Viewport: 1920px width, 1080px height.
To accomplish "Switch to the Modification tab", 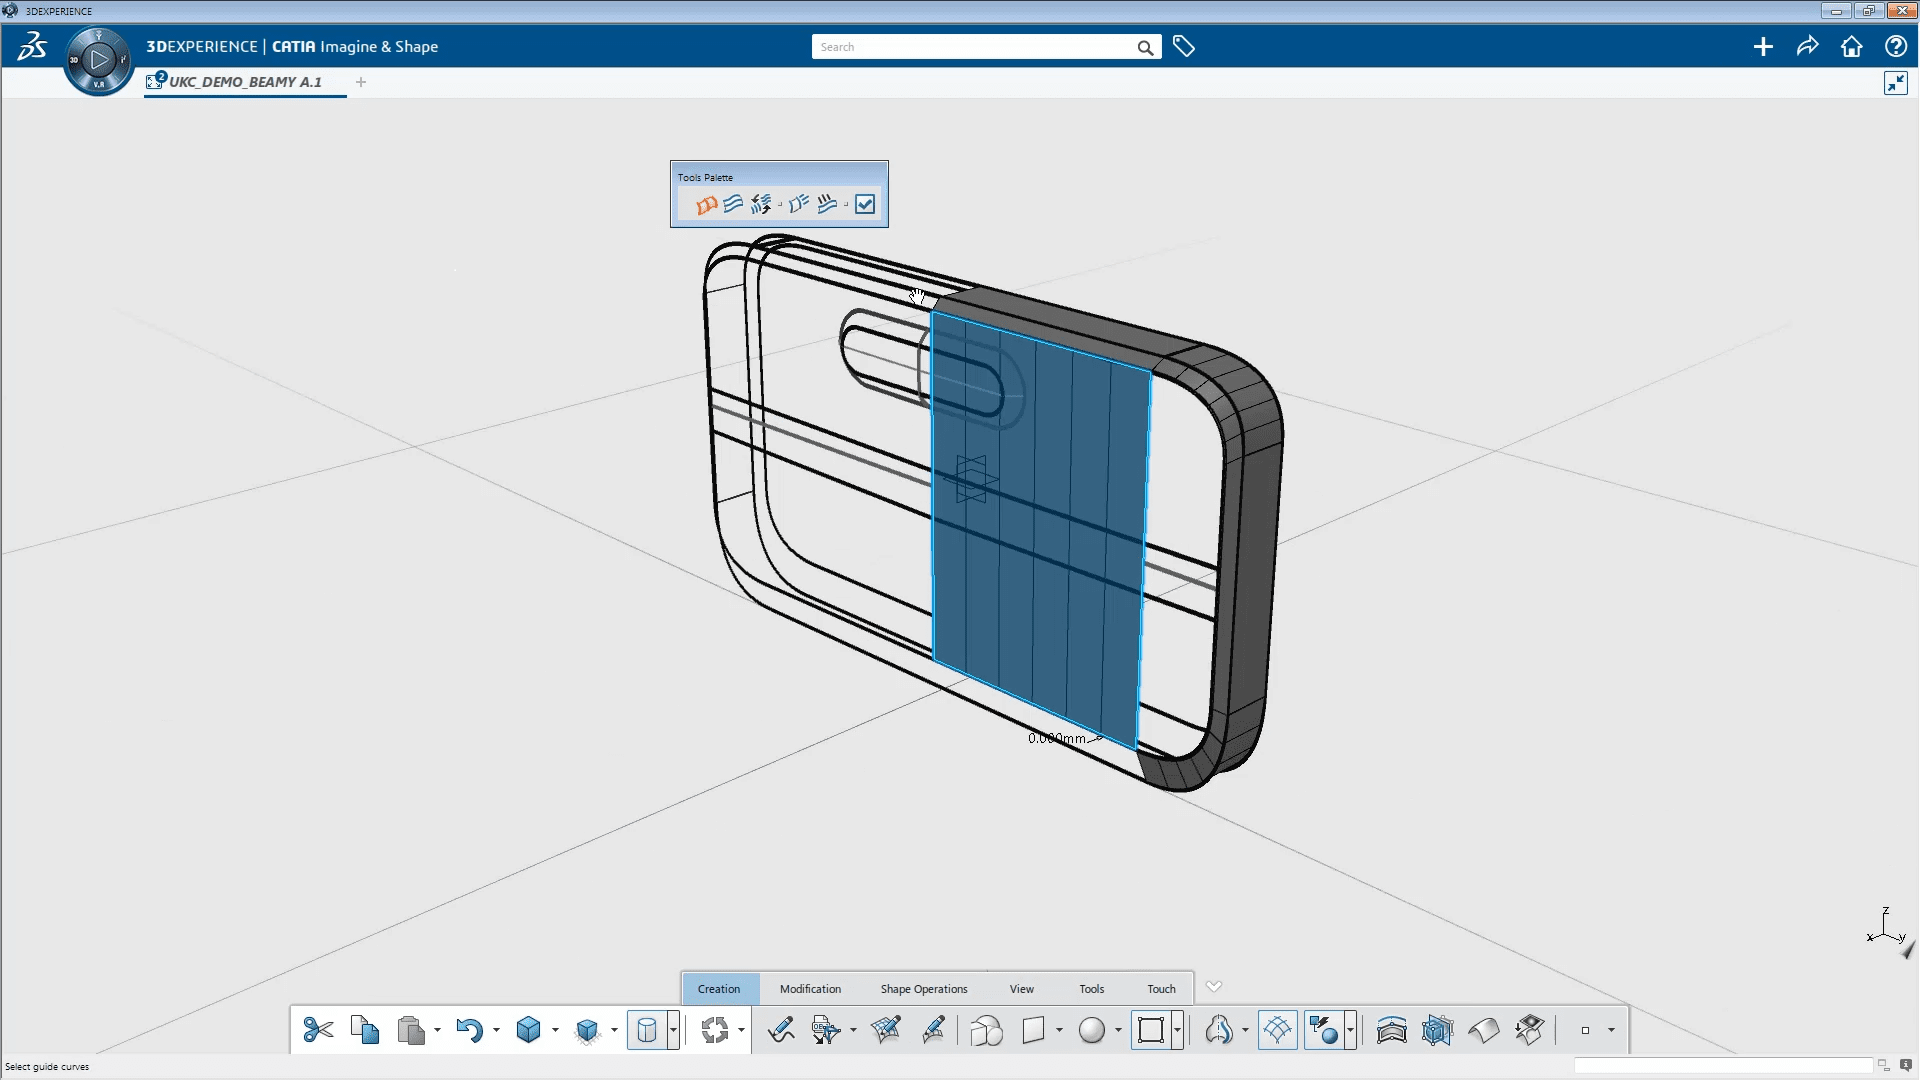I will 810,988.
